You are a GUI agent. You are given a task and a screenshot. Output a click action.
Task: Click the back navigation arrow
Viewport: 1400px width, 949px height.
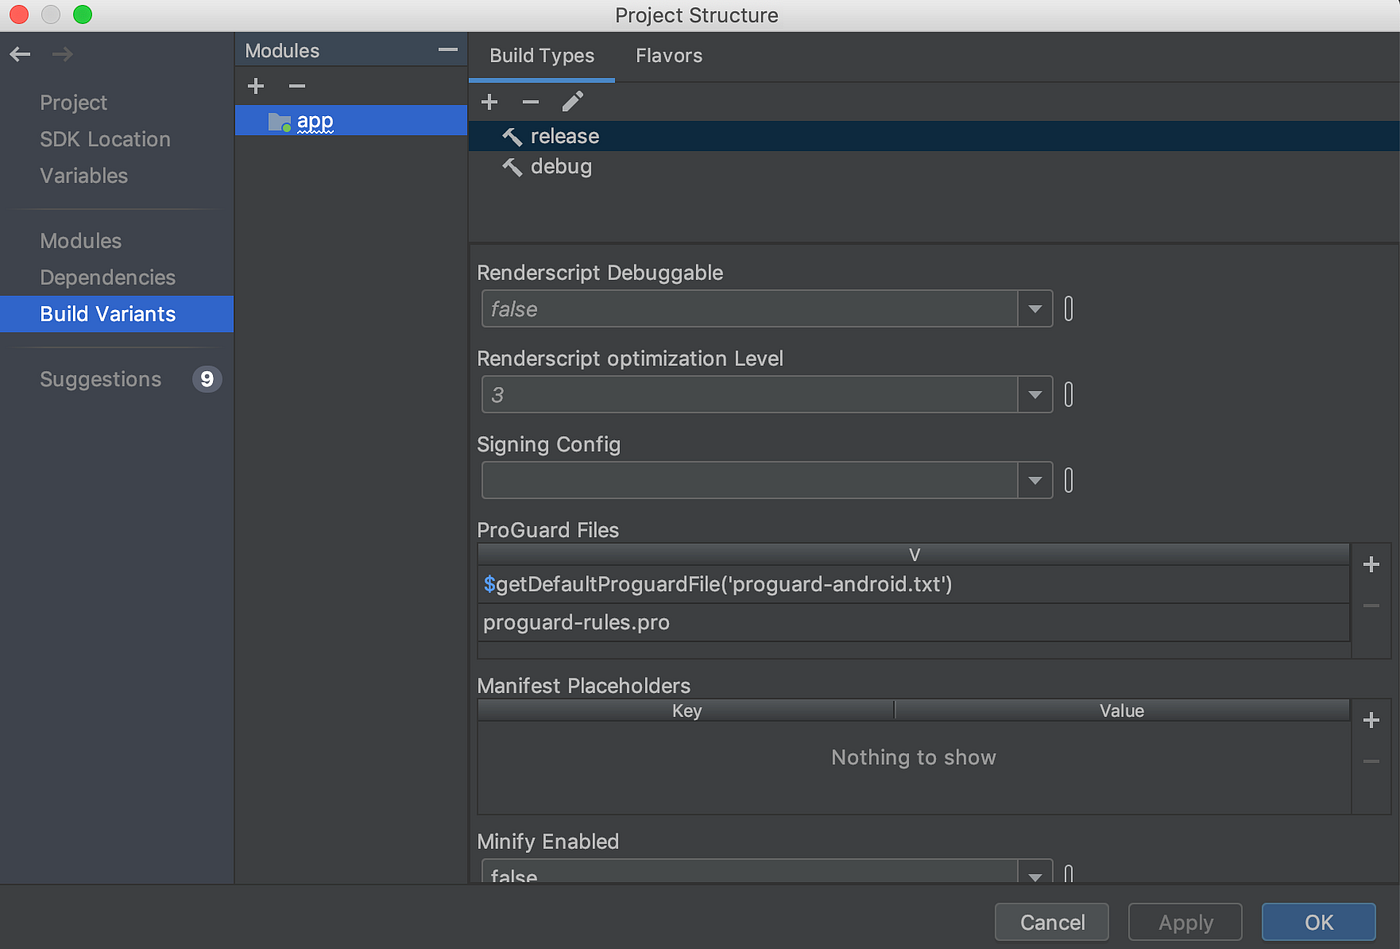click(x=19, y=54)
